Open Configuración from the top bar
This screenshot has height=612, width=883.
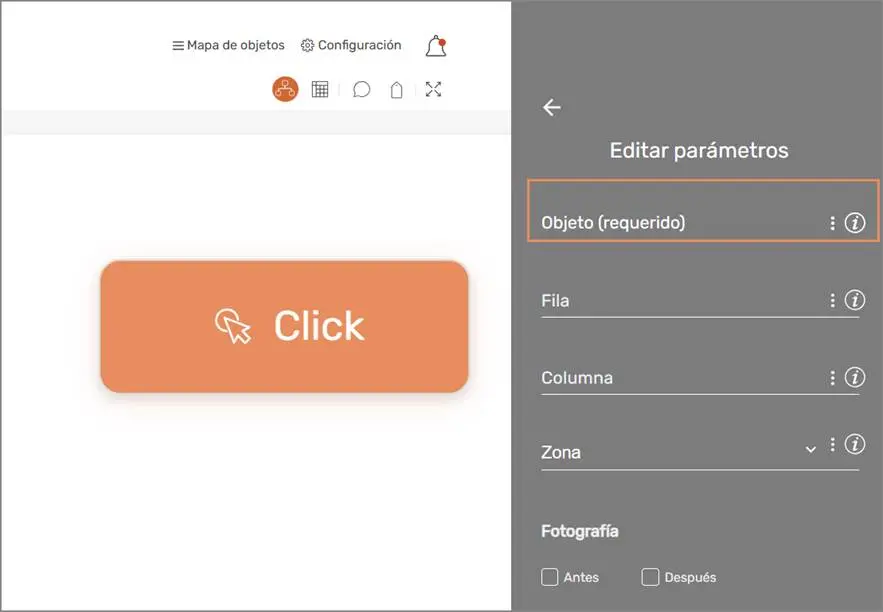click(x=351, y=45)
